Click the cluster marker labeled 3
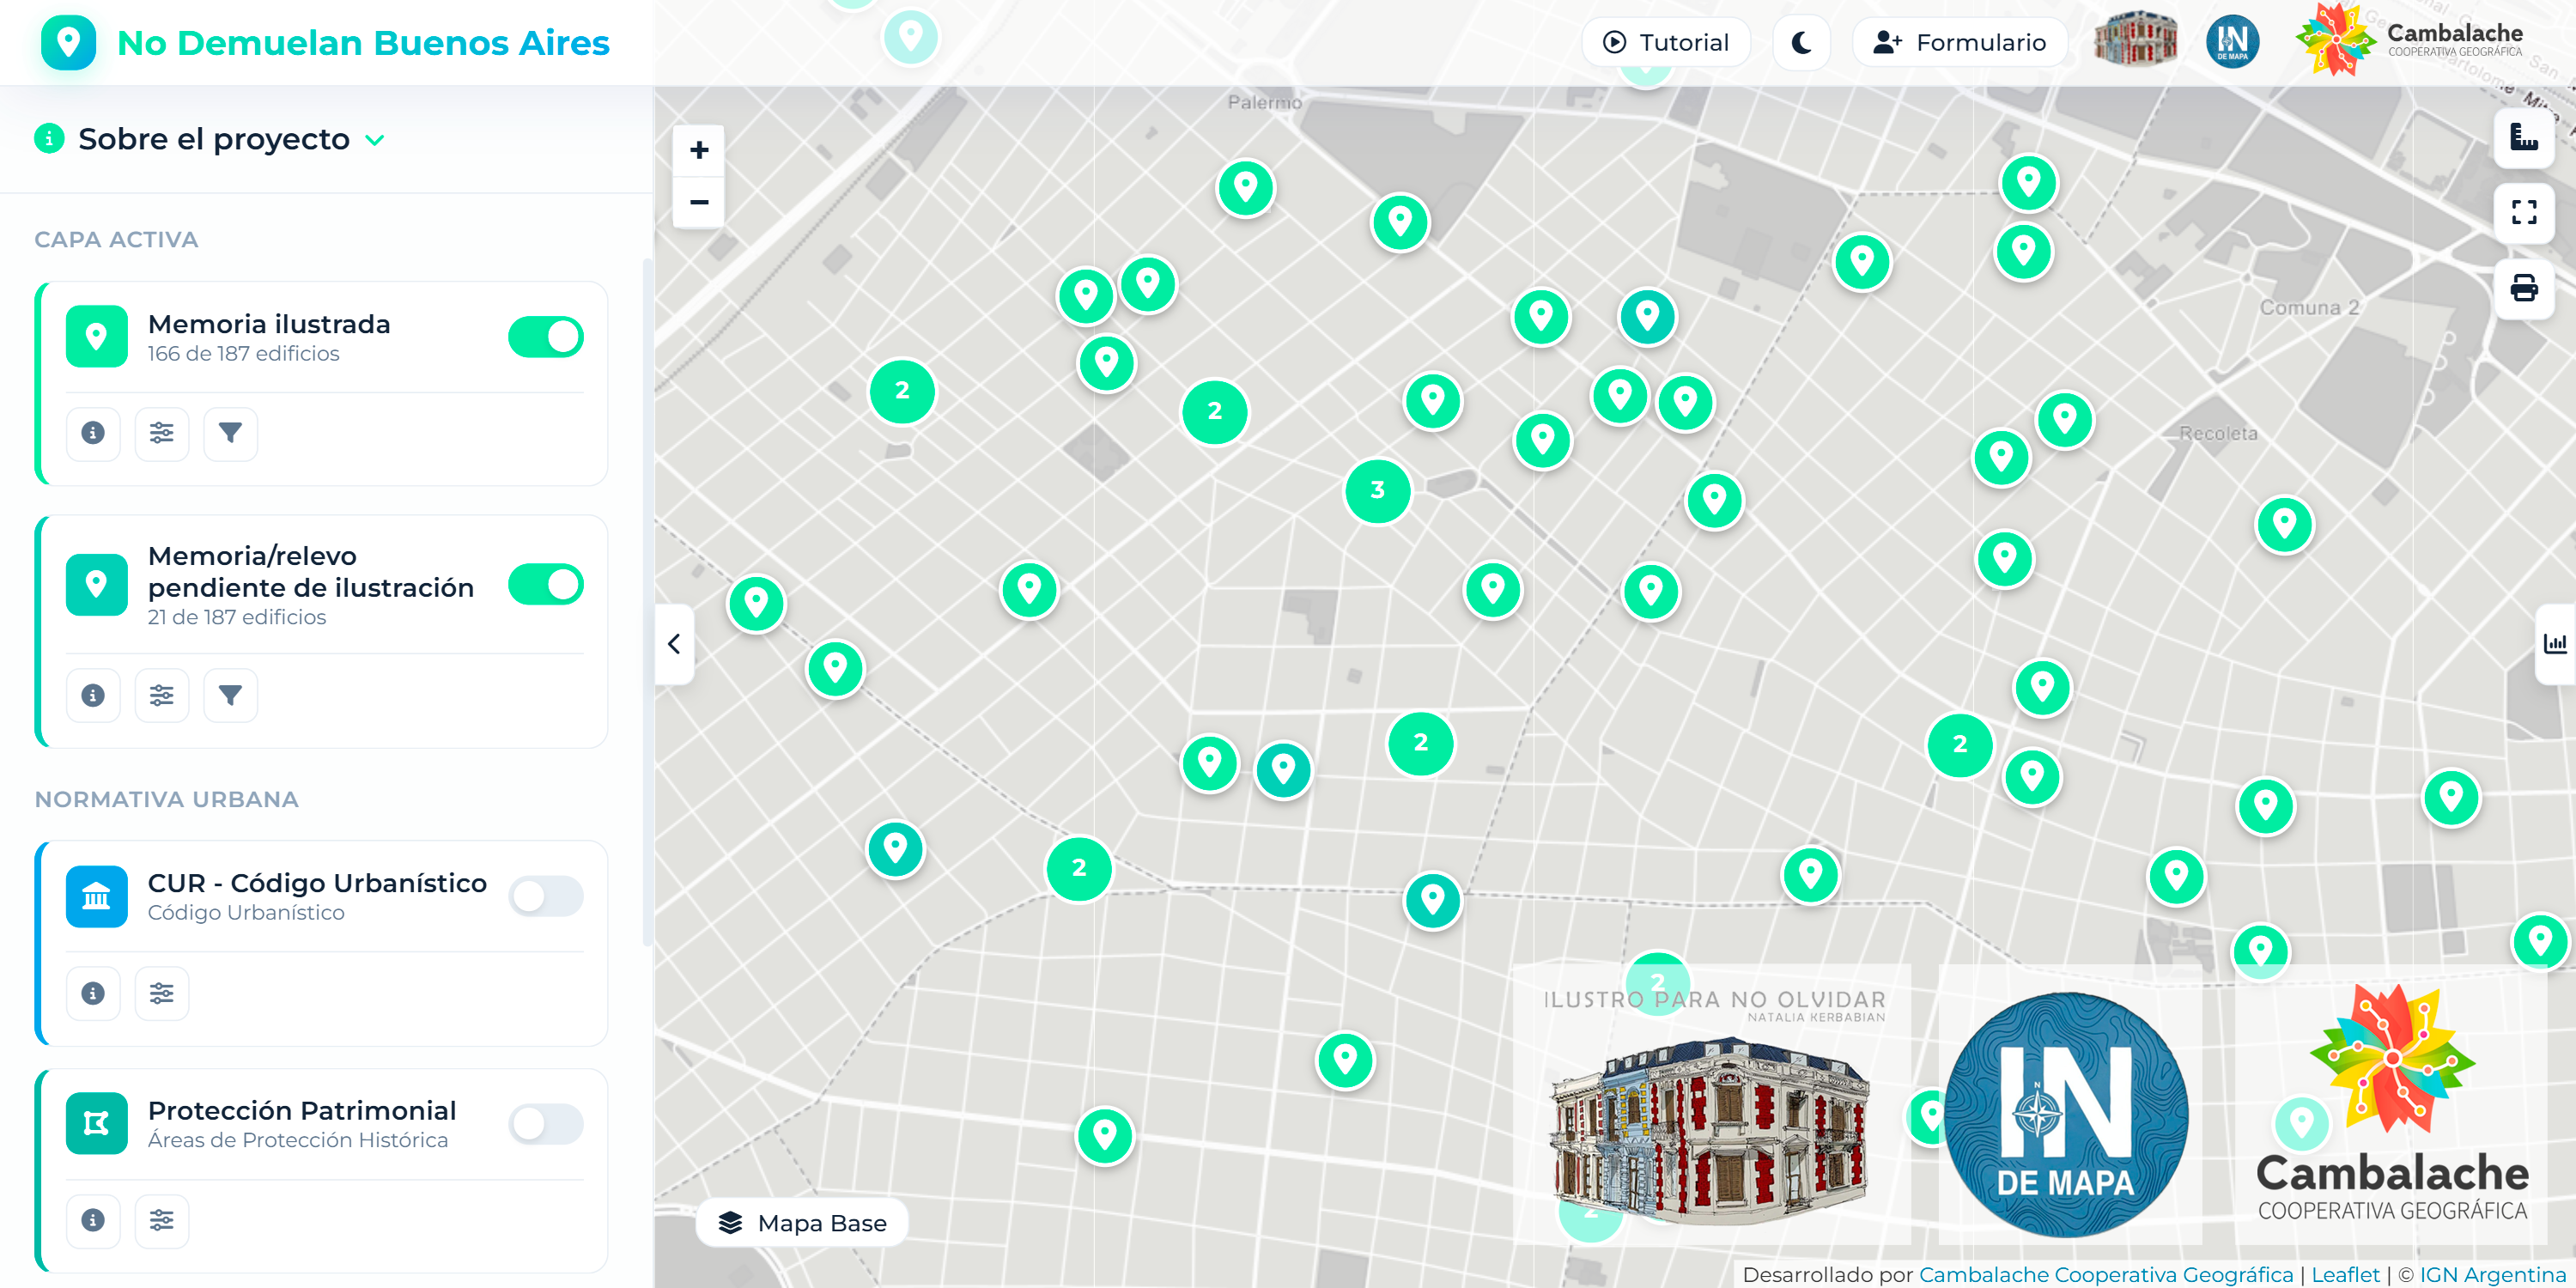 1377,490
